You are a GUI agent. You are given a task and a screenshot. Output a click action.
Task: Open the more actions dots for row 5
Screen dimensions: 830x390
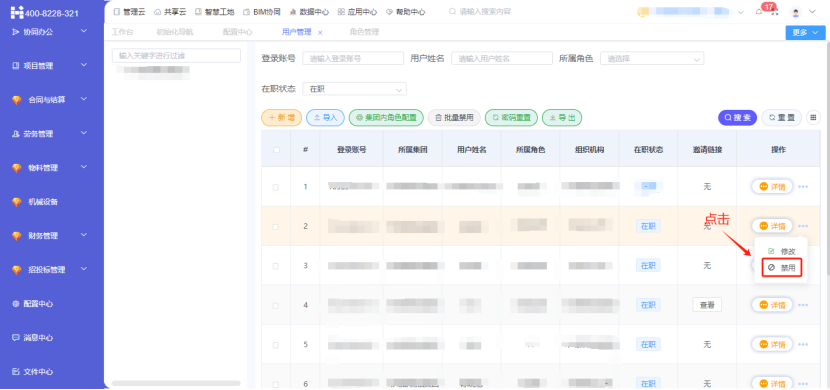pos(803,344)
